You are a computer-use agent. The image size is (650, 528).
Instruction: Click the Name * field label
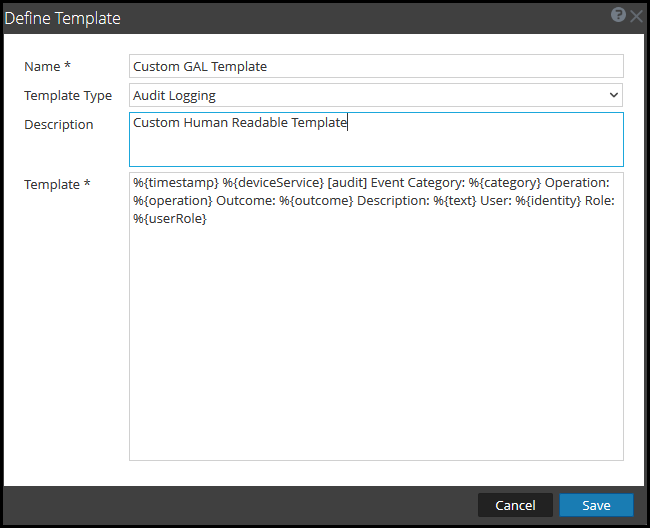tap(48, 66)
